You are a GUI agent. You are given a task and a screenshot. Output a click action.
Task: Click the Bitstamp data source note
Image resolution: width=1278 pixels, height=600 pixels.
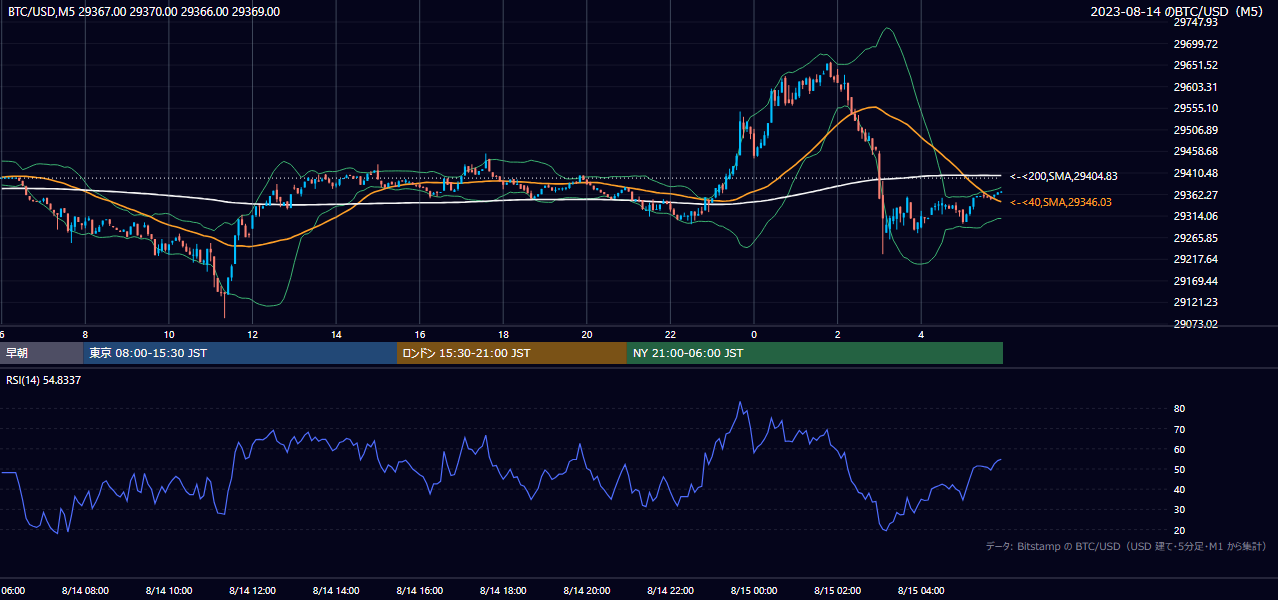[1126, 546]
